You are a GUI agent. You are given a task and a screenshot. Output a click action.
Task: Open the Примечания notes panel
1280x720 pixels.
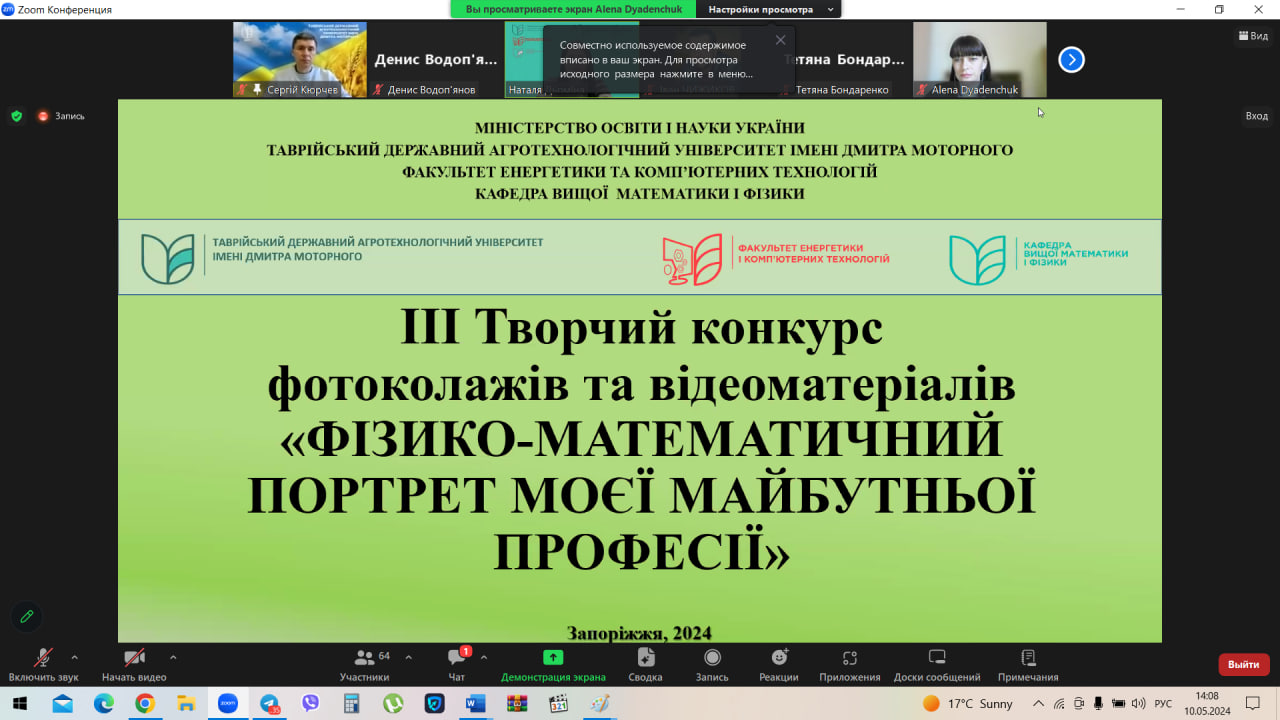1028,665
